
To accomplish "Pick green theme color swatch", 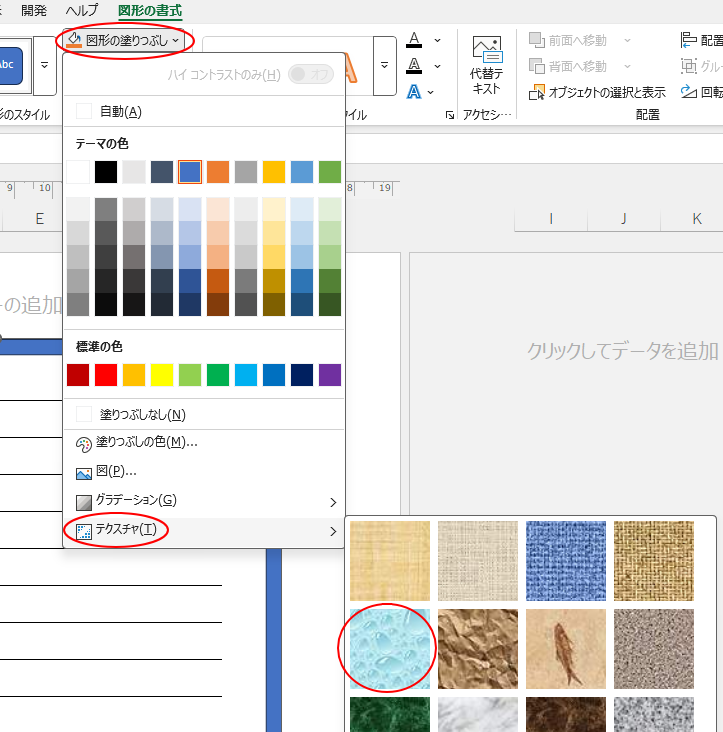I will (330, 172).
